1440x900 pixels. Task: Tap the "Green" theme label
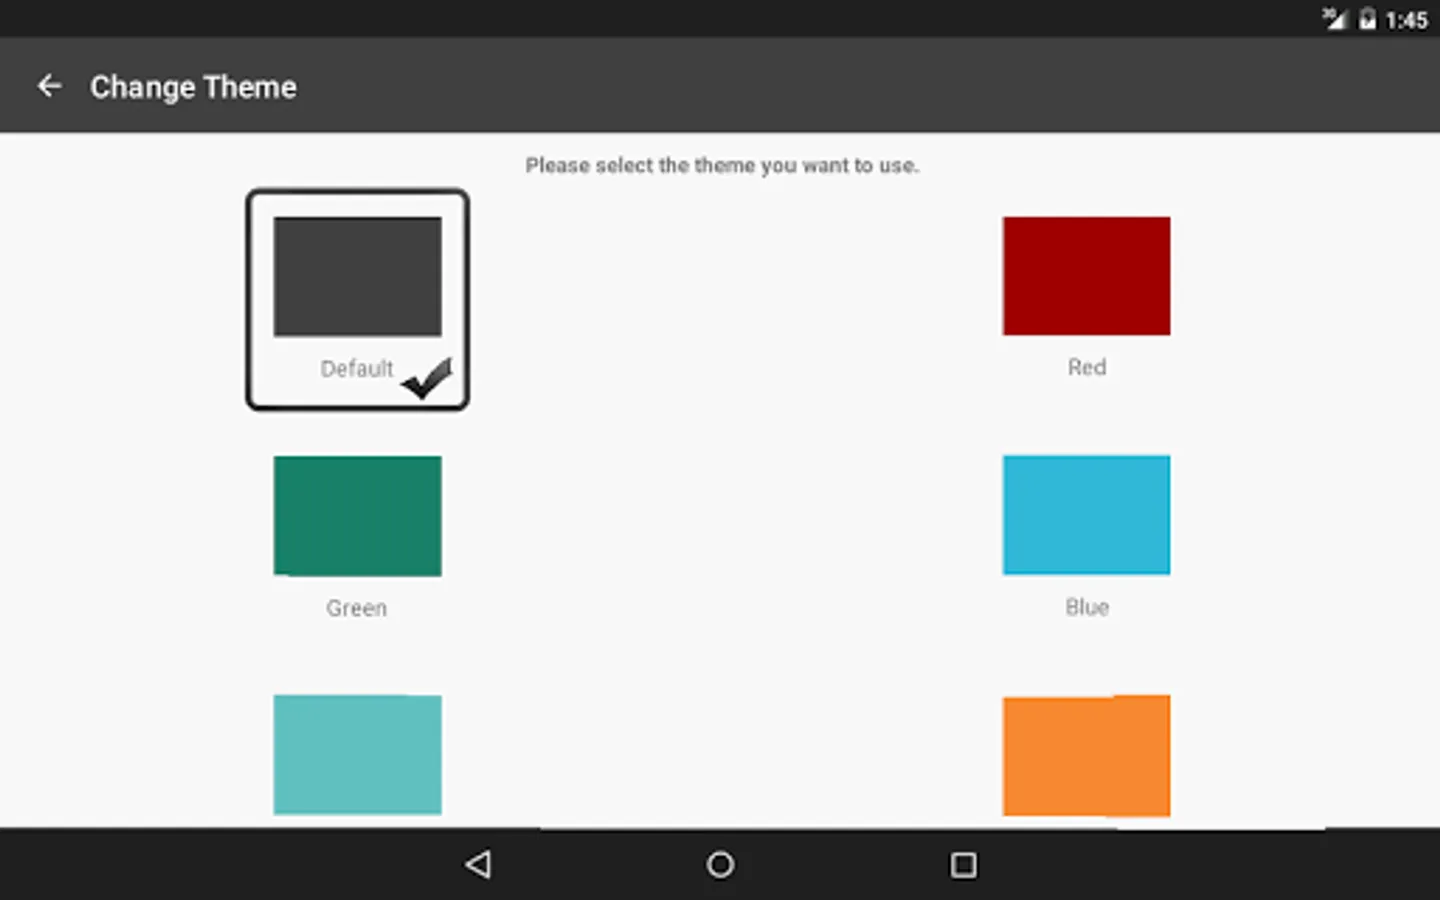pyautogui.click(x=356, y=608)
